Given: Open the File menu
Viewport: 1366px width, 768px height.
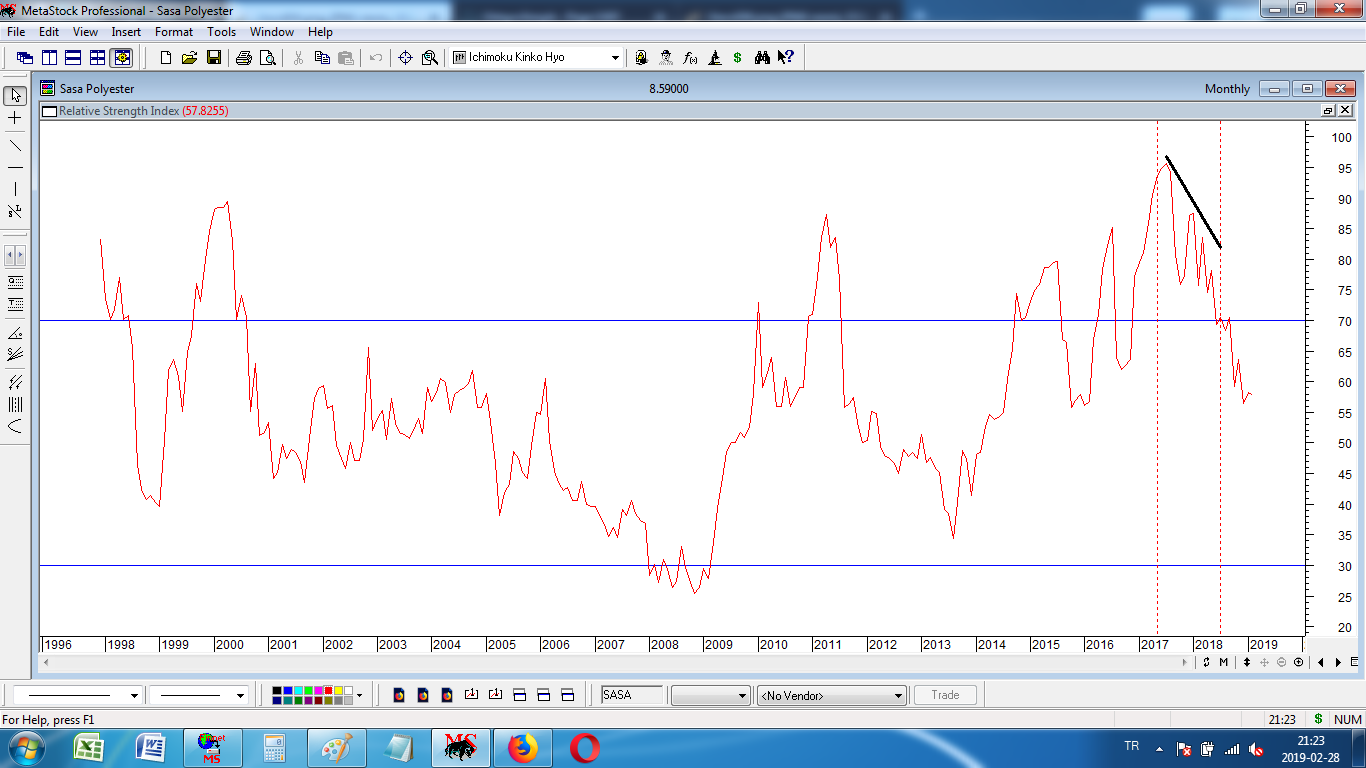Looking at the screenshot, I should coord(16,32).
